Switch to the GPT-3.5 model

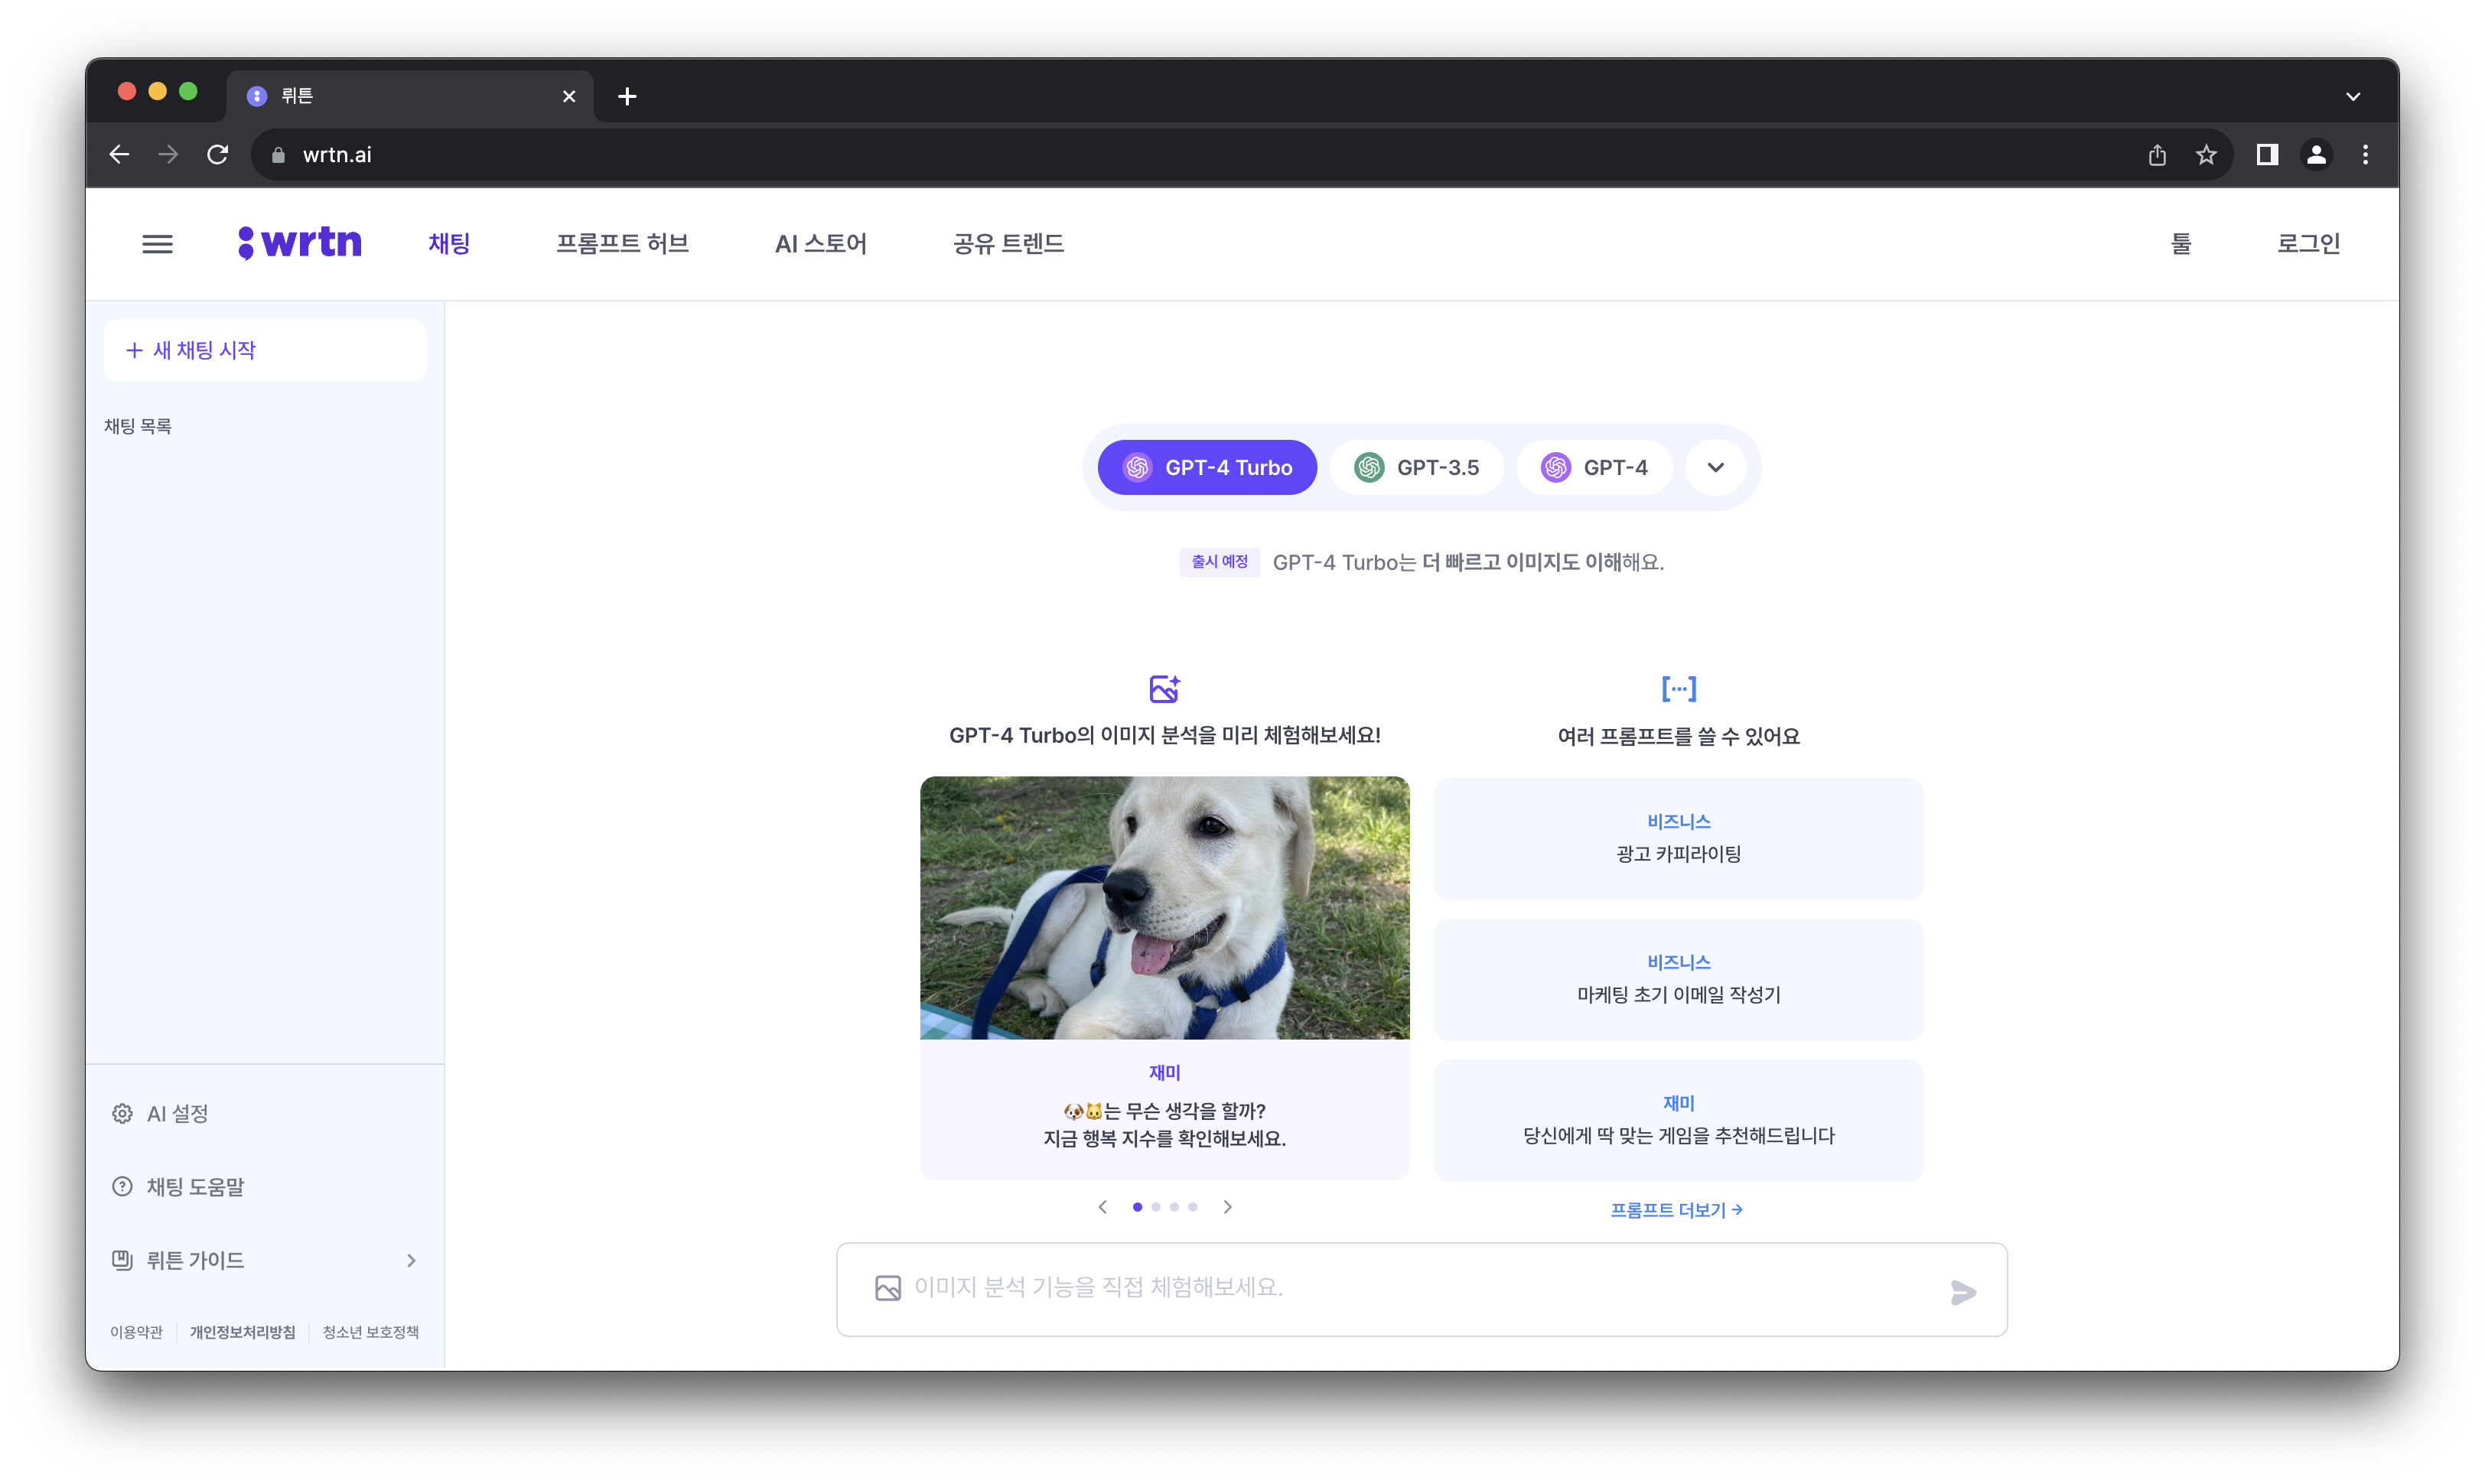1416,467
